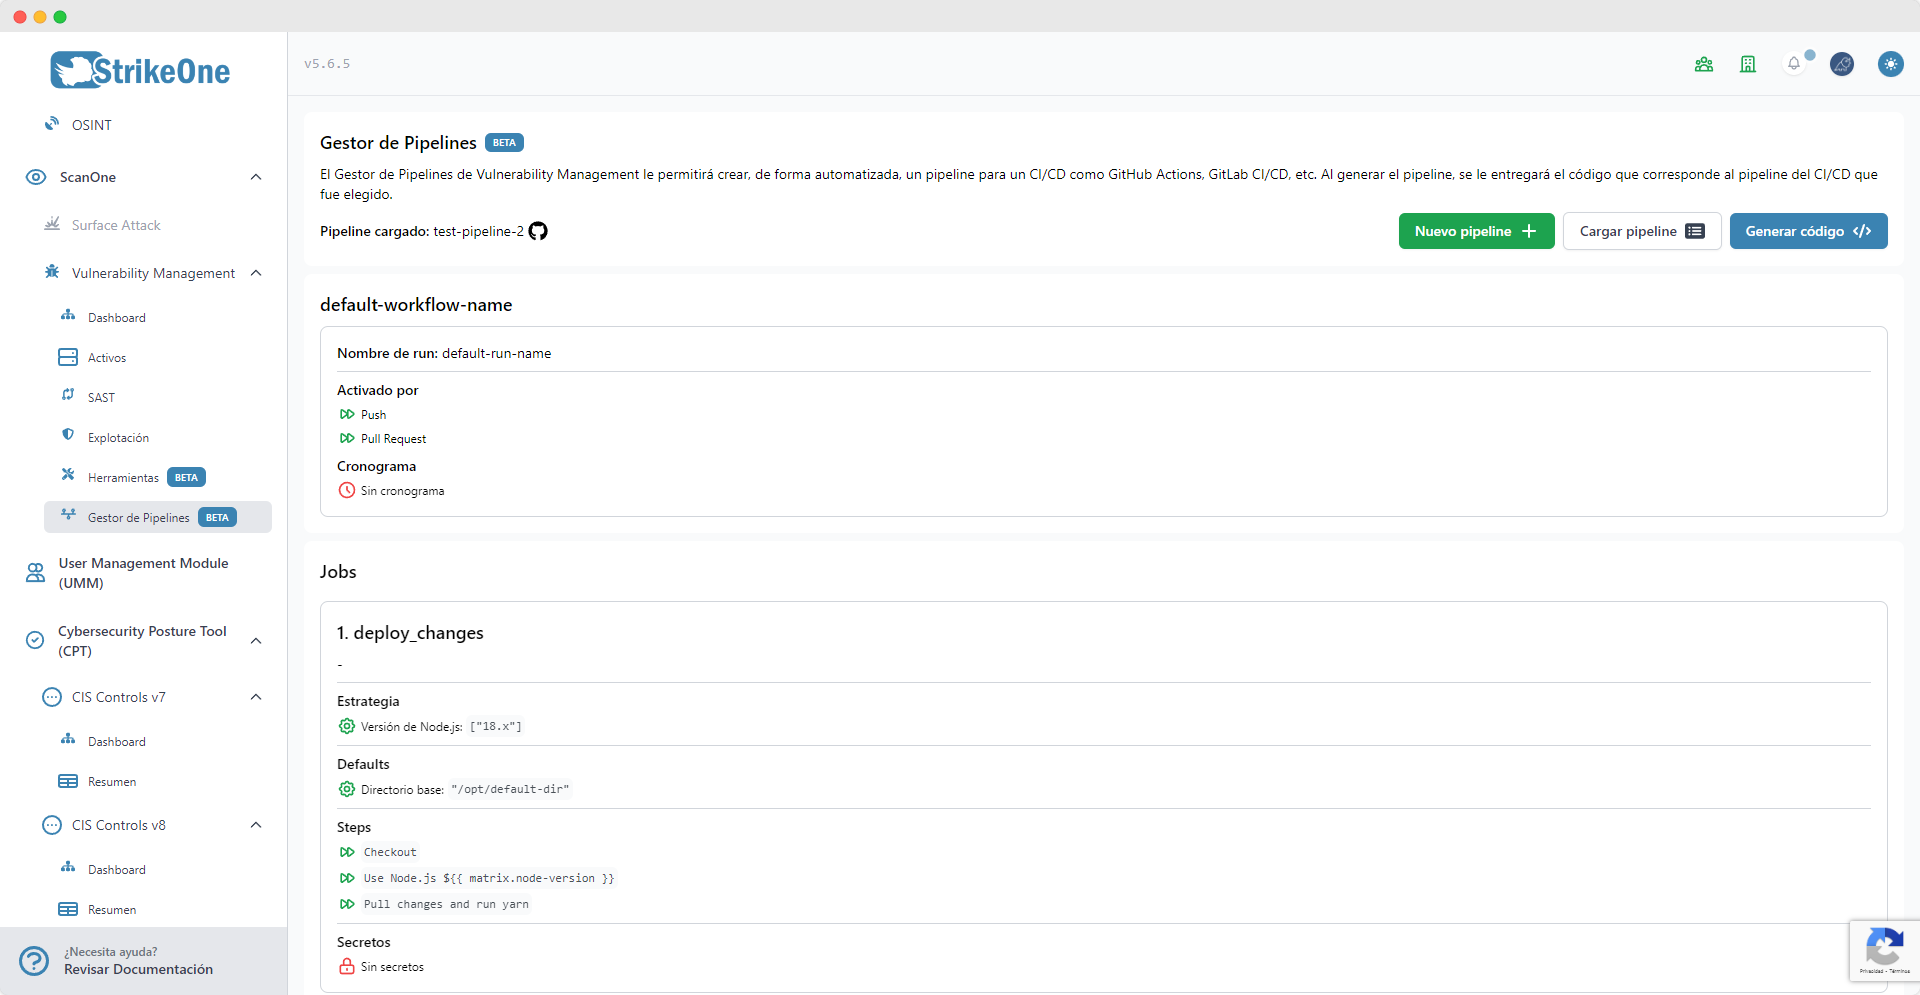Click Generar código button
1920x995 pixels.
1808,231
